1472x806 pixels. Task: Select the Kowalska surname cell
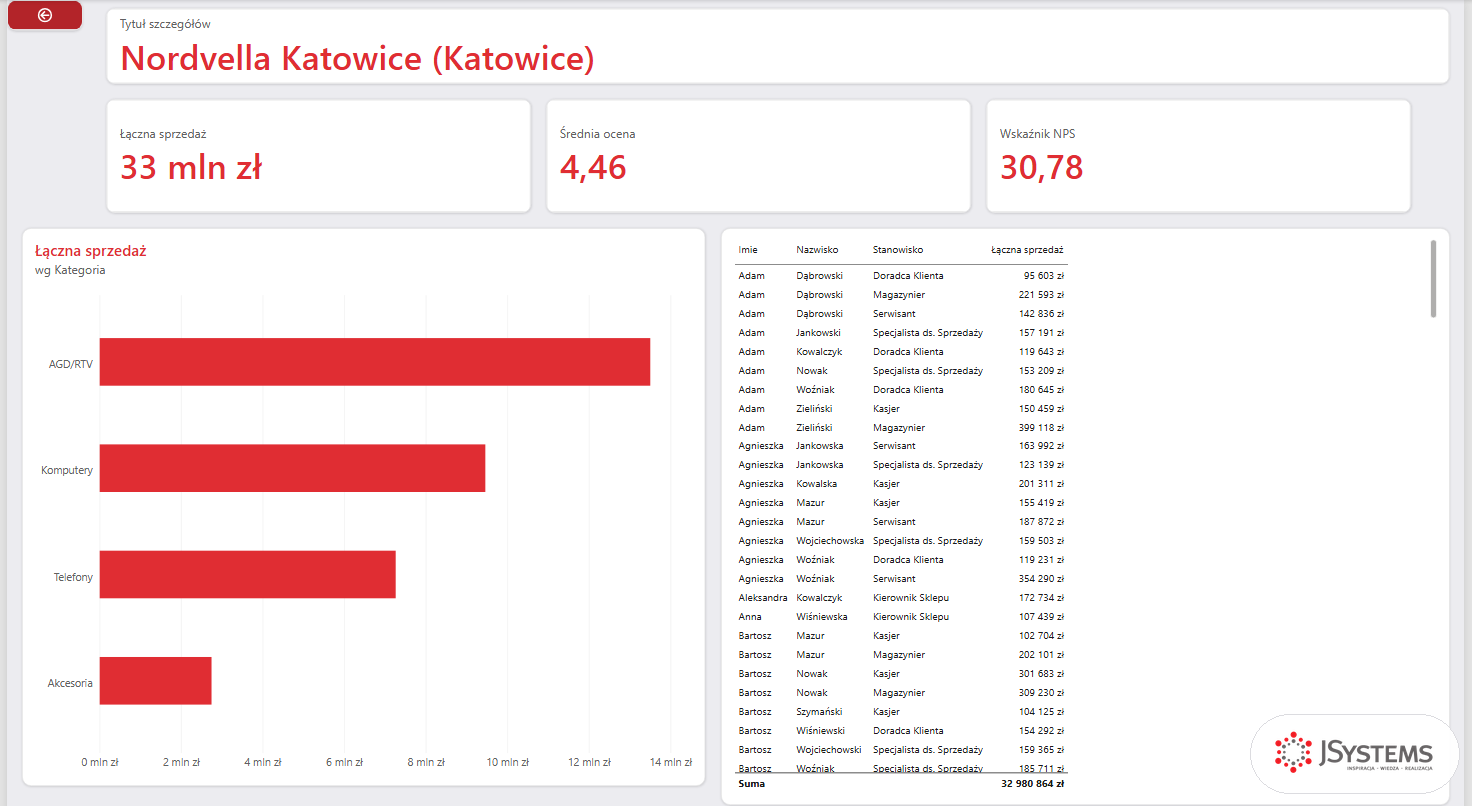pyautogui.click(x=817, y=484)
